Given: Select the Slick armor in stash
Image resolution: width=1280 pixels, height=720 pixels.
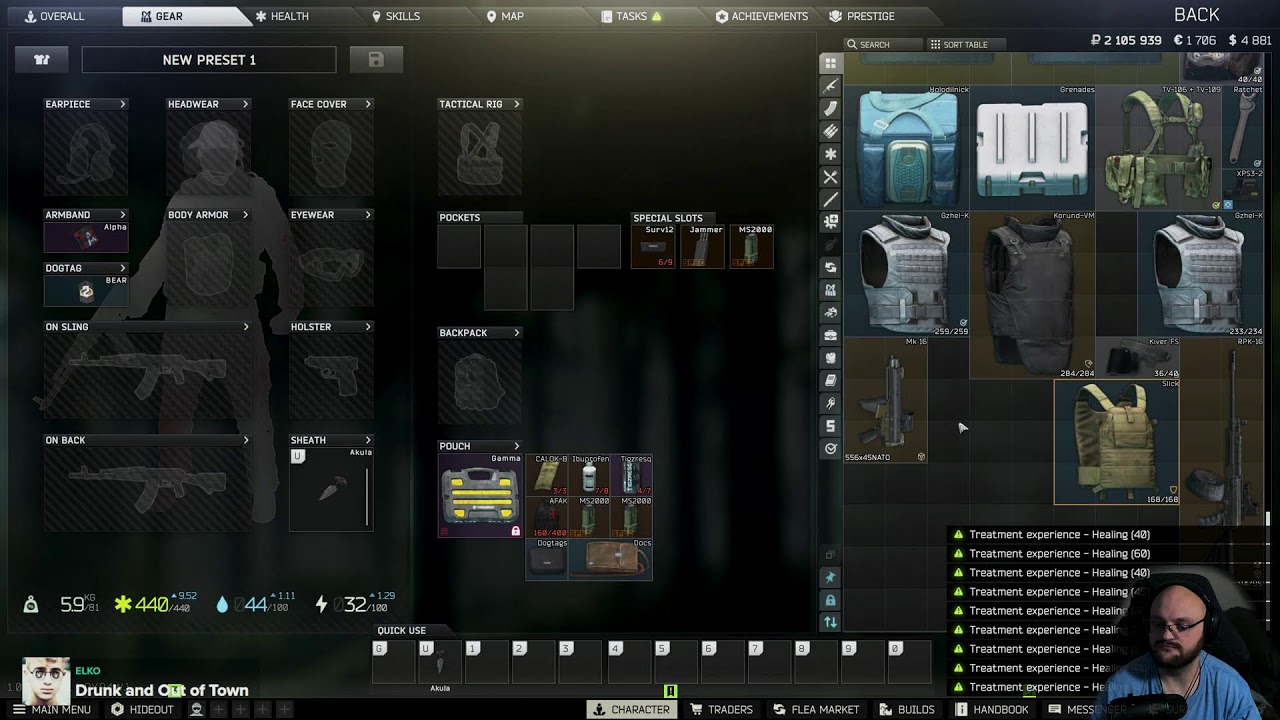Looking at the screenshot, I should pyautogui.click(x=1117, y=442).
